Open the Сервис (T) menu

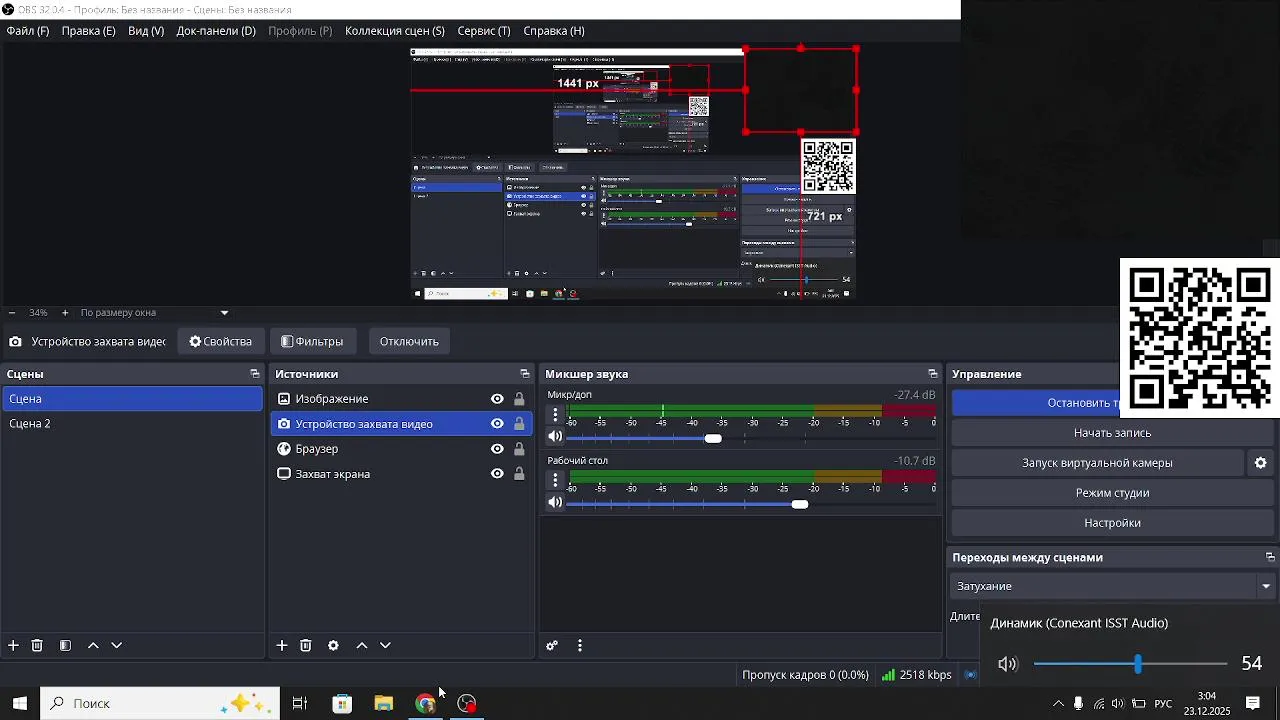(484, 31)
